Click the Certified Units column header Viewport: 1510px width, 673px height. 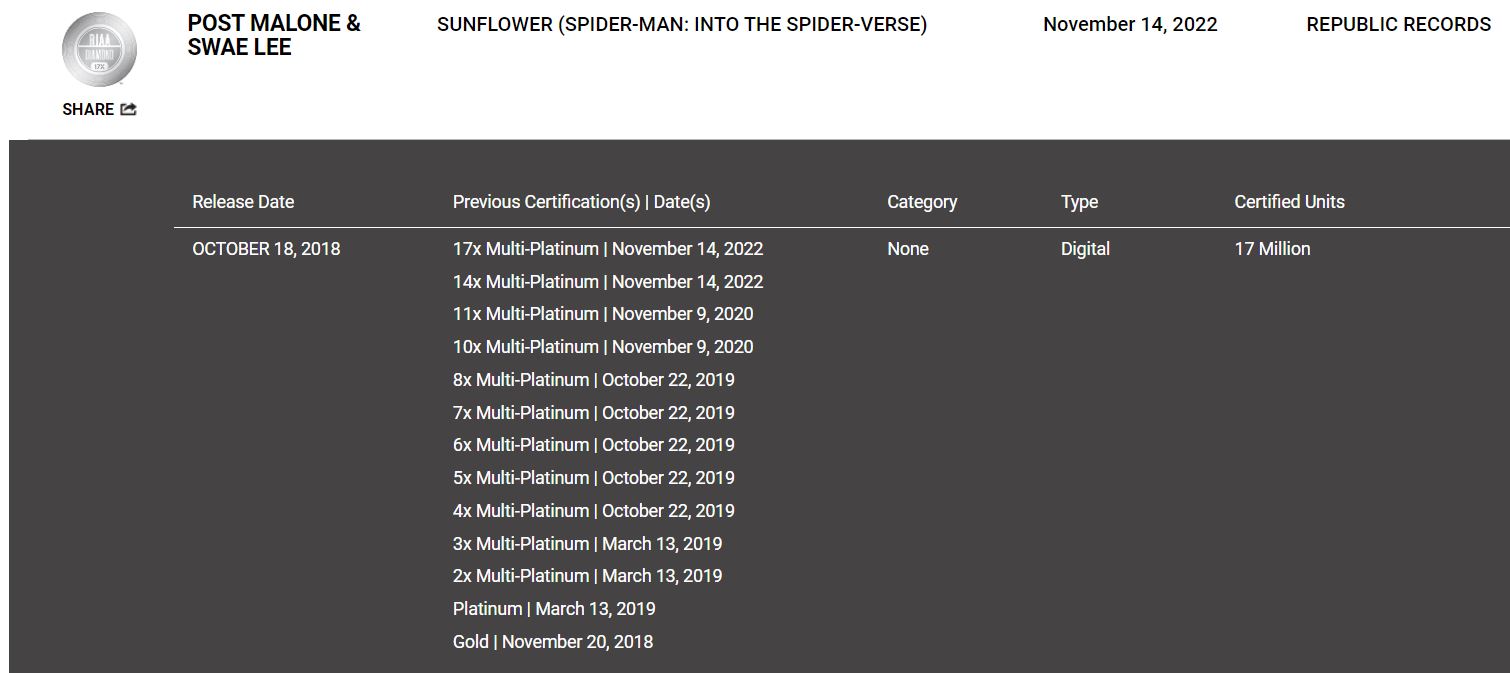(1289, 202)
